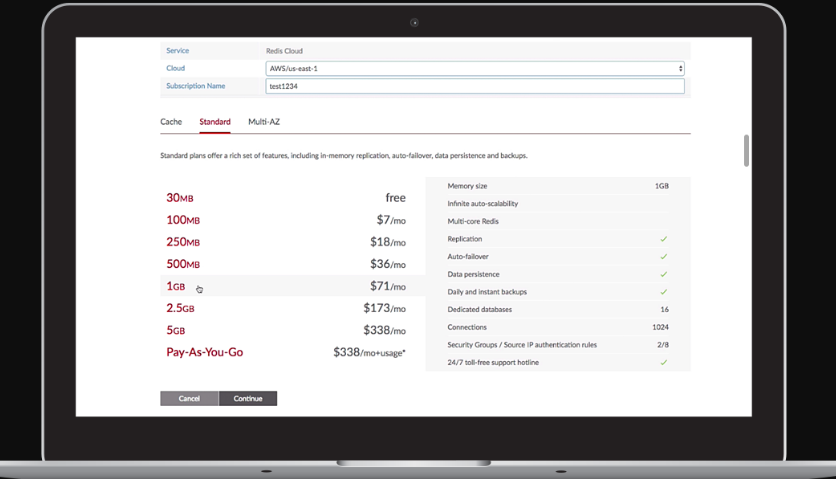Click the $18/mo price
The height and width of the screenshot is (479, 836).
click(388, 242)
